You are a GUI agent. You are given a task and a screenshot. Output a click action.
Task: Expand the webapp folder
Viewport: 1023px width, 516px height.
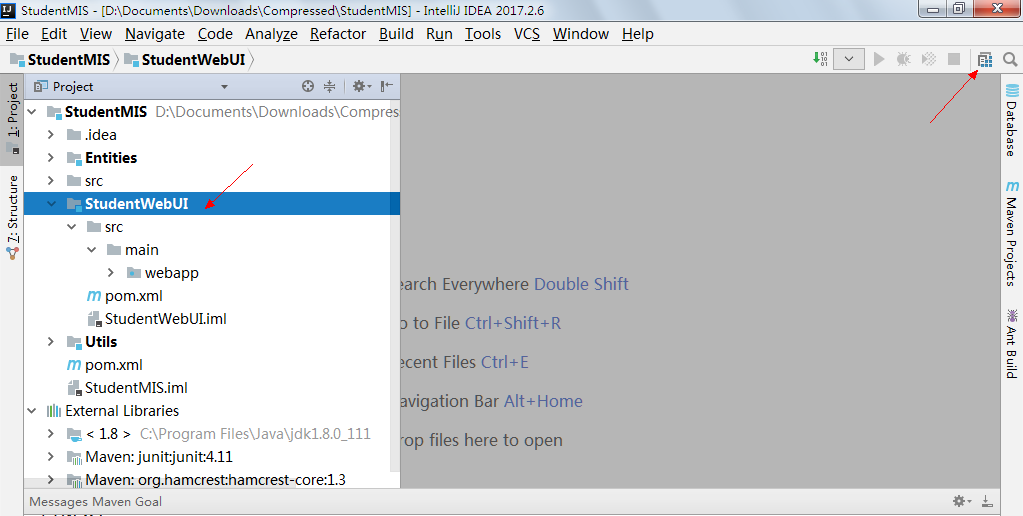click(111, 273)
